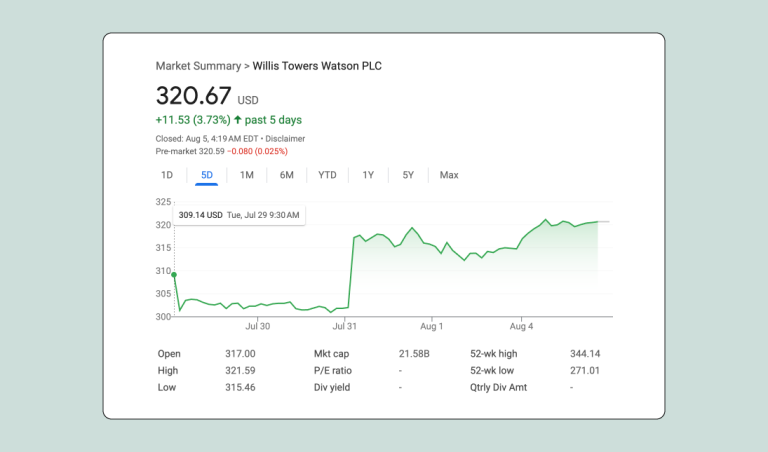Image resolution: width=768 pixels, height=452 pixels.
Task: Click the Open value 317.00
Action: [x=240, y=354]
